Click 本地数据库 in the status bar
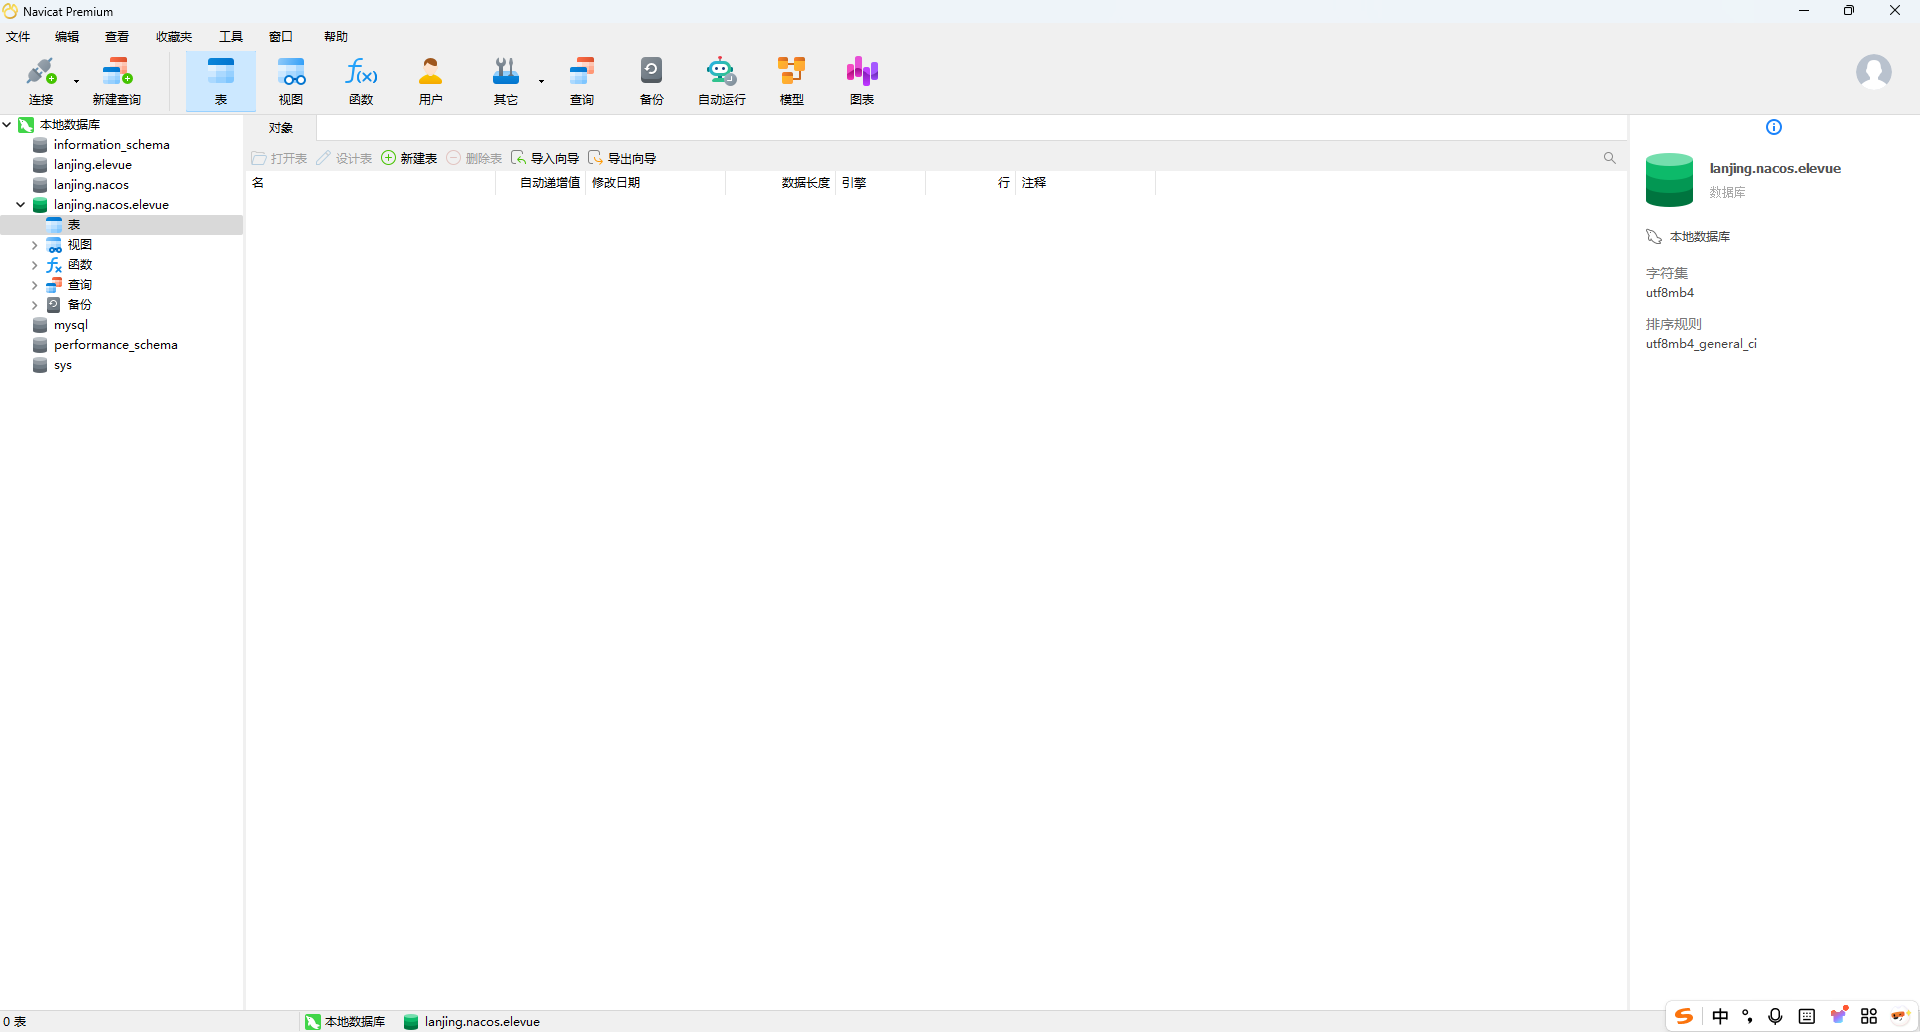Image resolution: width=1920 pixels, height=1032 pixels. (x=345, y=1021)
